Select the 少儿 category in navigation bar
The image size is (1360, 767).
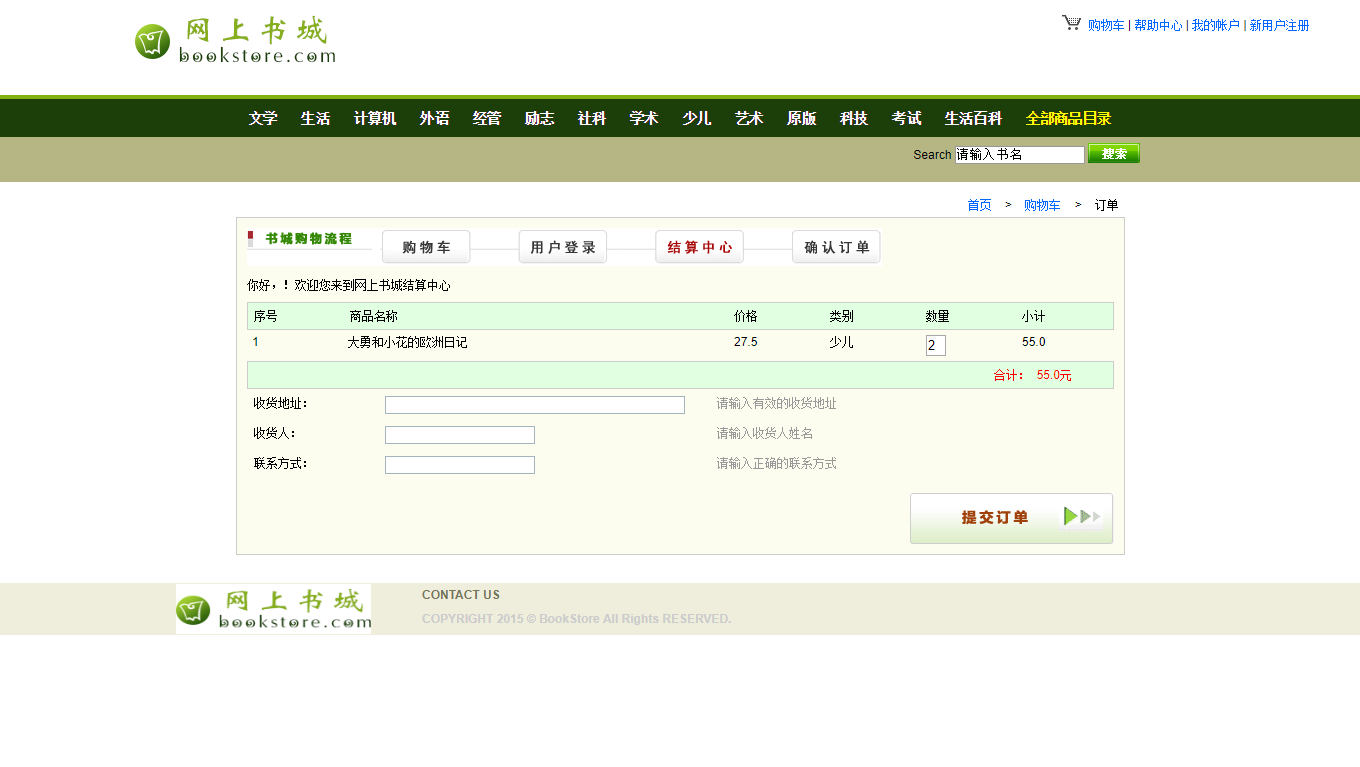click(x=697, y=118)
